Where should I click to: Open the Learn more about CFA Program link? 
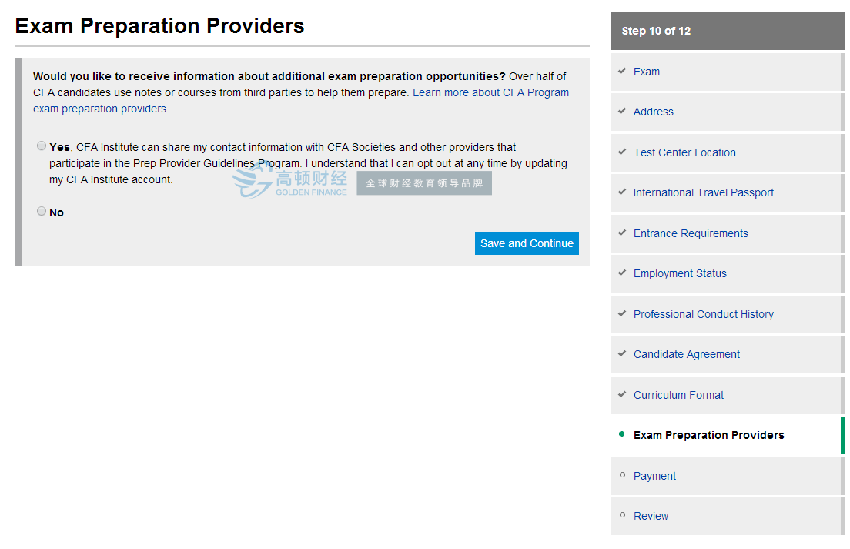[x=490, y=92]
